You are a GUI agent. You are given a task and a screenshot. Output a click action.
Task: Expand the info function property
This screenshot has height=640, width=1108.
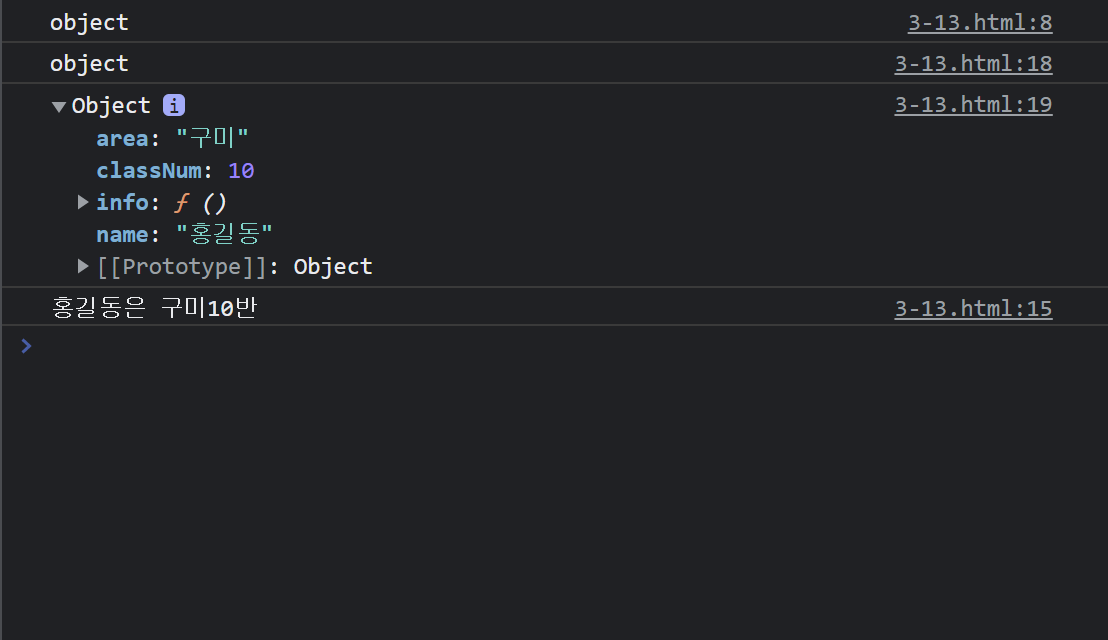click(x=83, y=202)
